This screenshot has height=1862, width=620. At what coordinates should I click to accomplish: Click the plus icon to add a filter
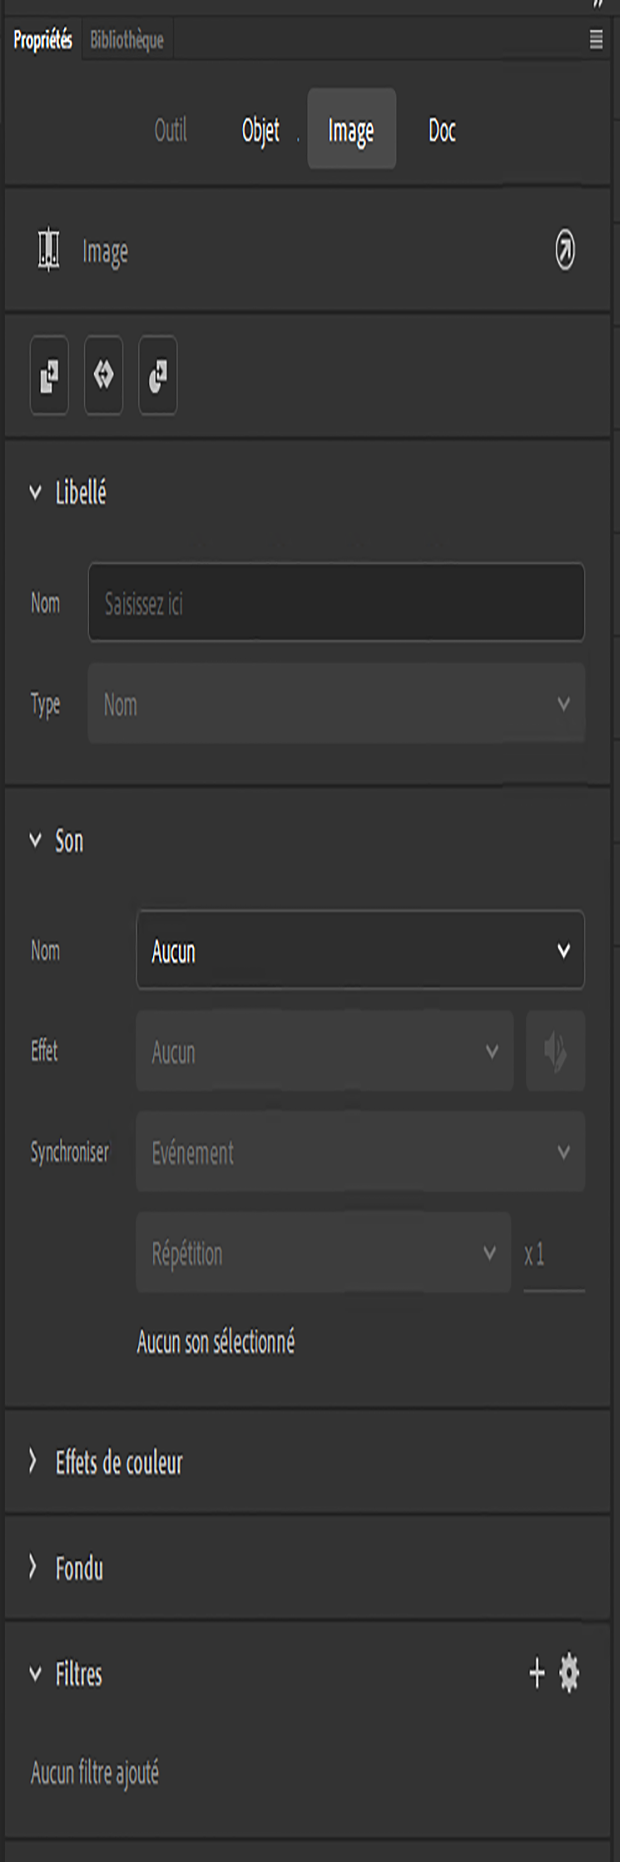[x=537, y=1673]
